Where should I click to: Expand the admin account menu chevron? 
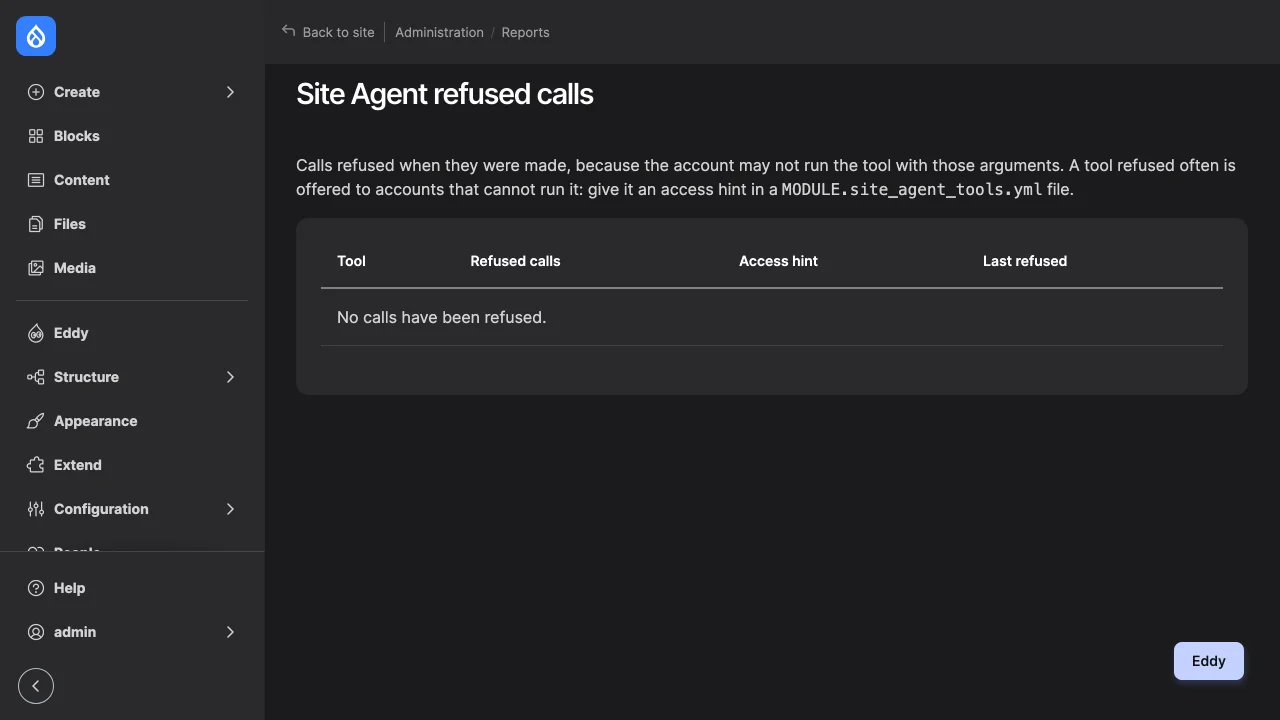(230, 632)
